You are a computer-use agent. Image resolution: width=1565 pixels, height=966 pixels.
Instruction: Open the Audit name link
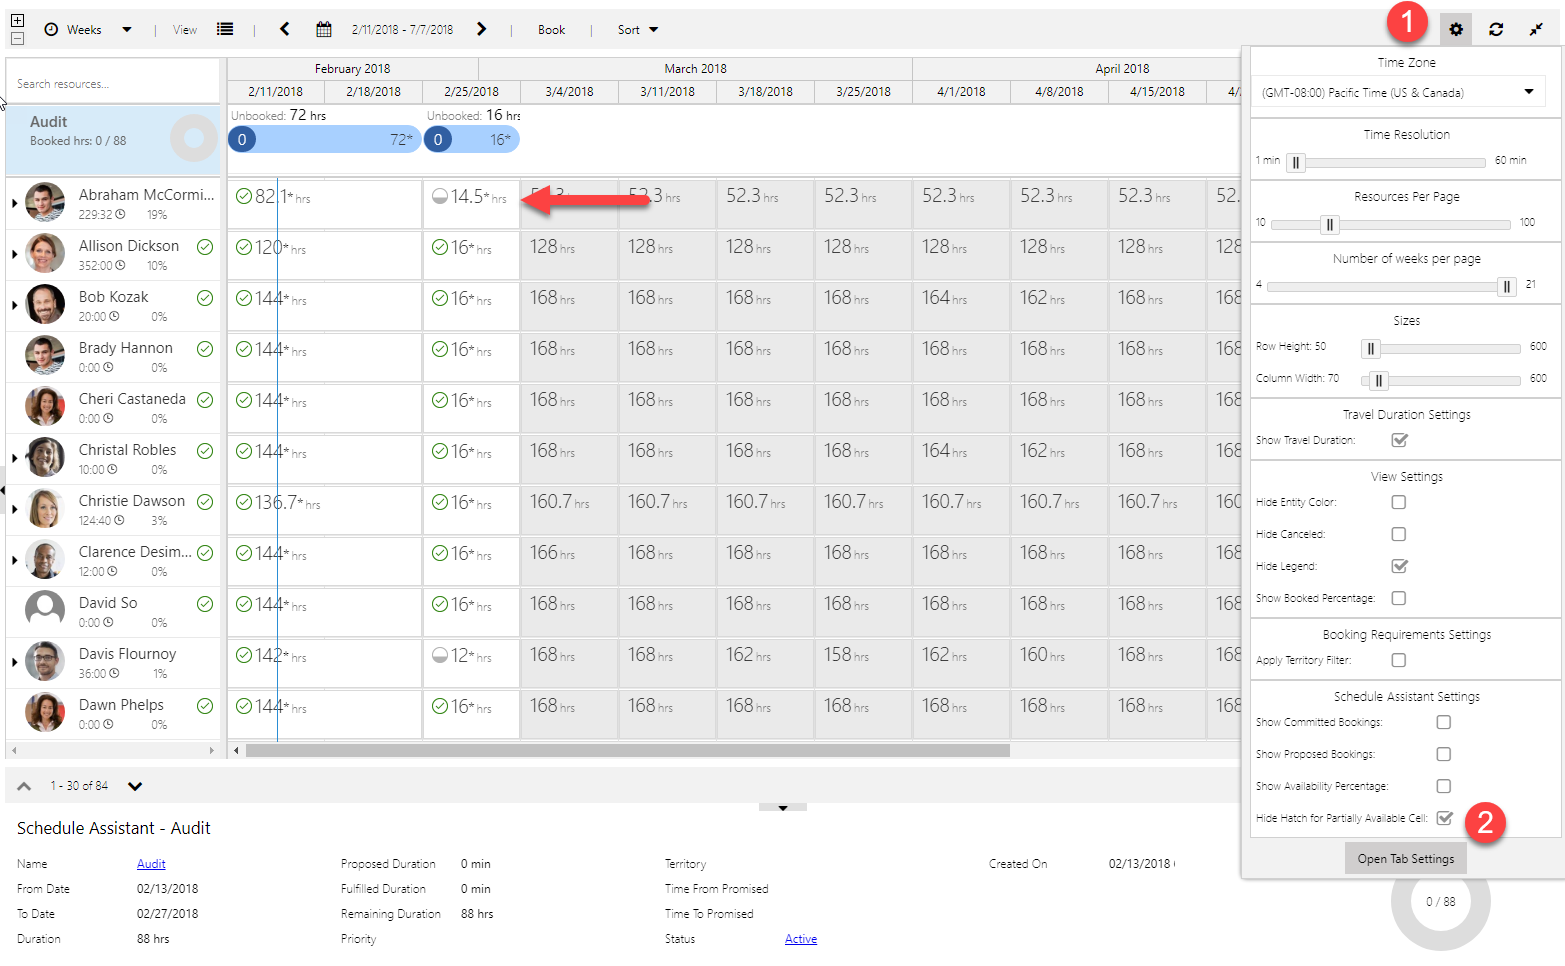tap(151, 864)
